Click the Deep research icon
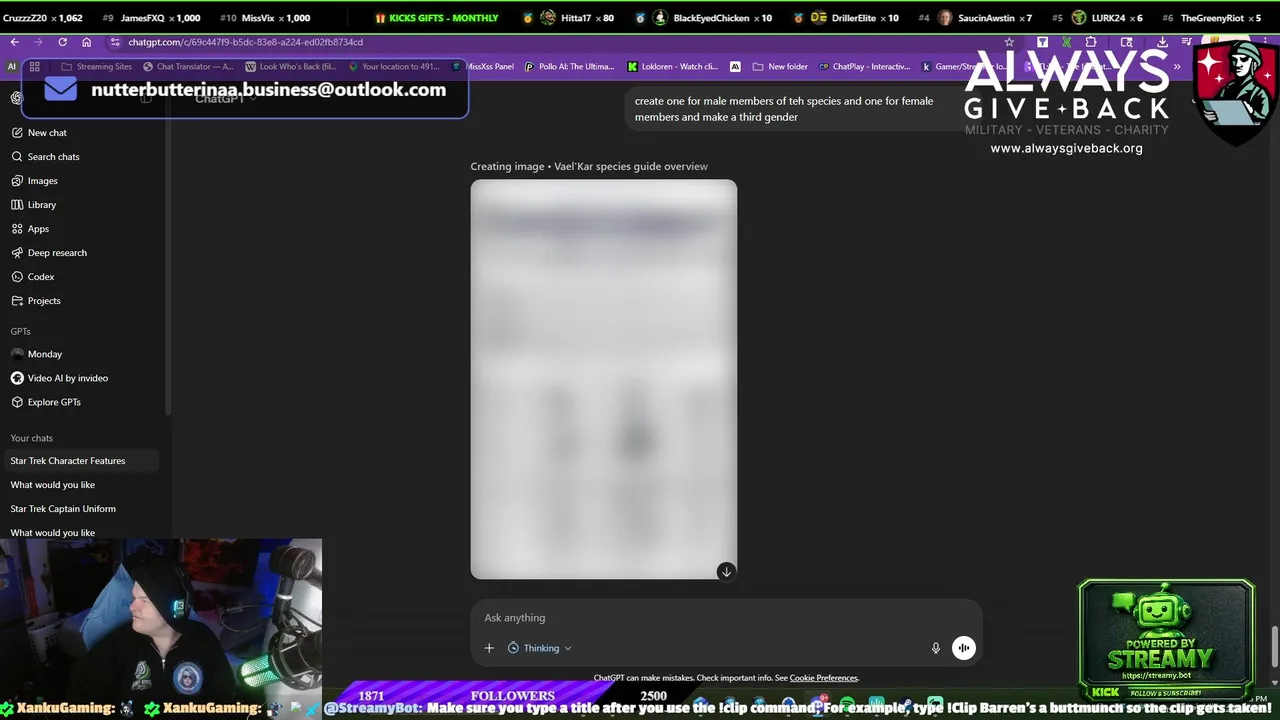The image size is (1280, 720). (17, 252)
